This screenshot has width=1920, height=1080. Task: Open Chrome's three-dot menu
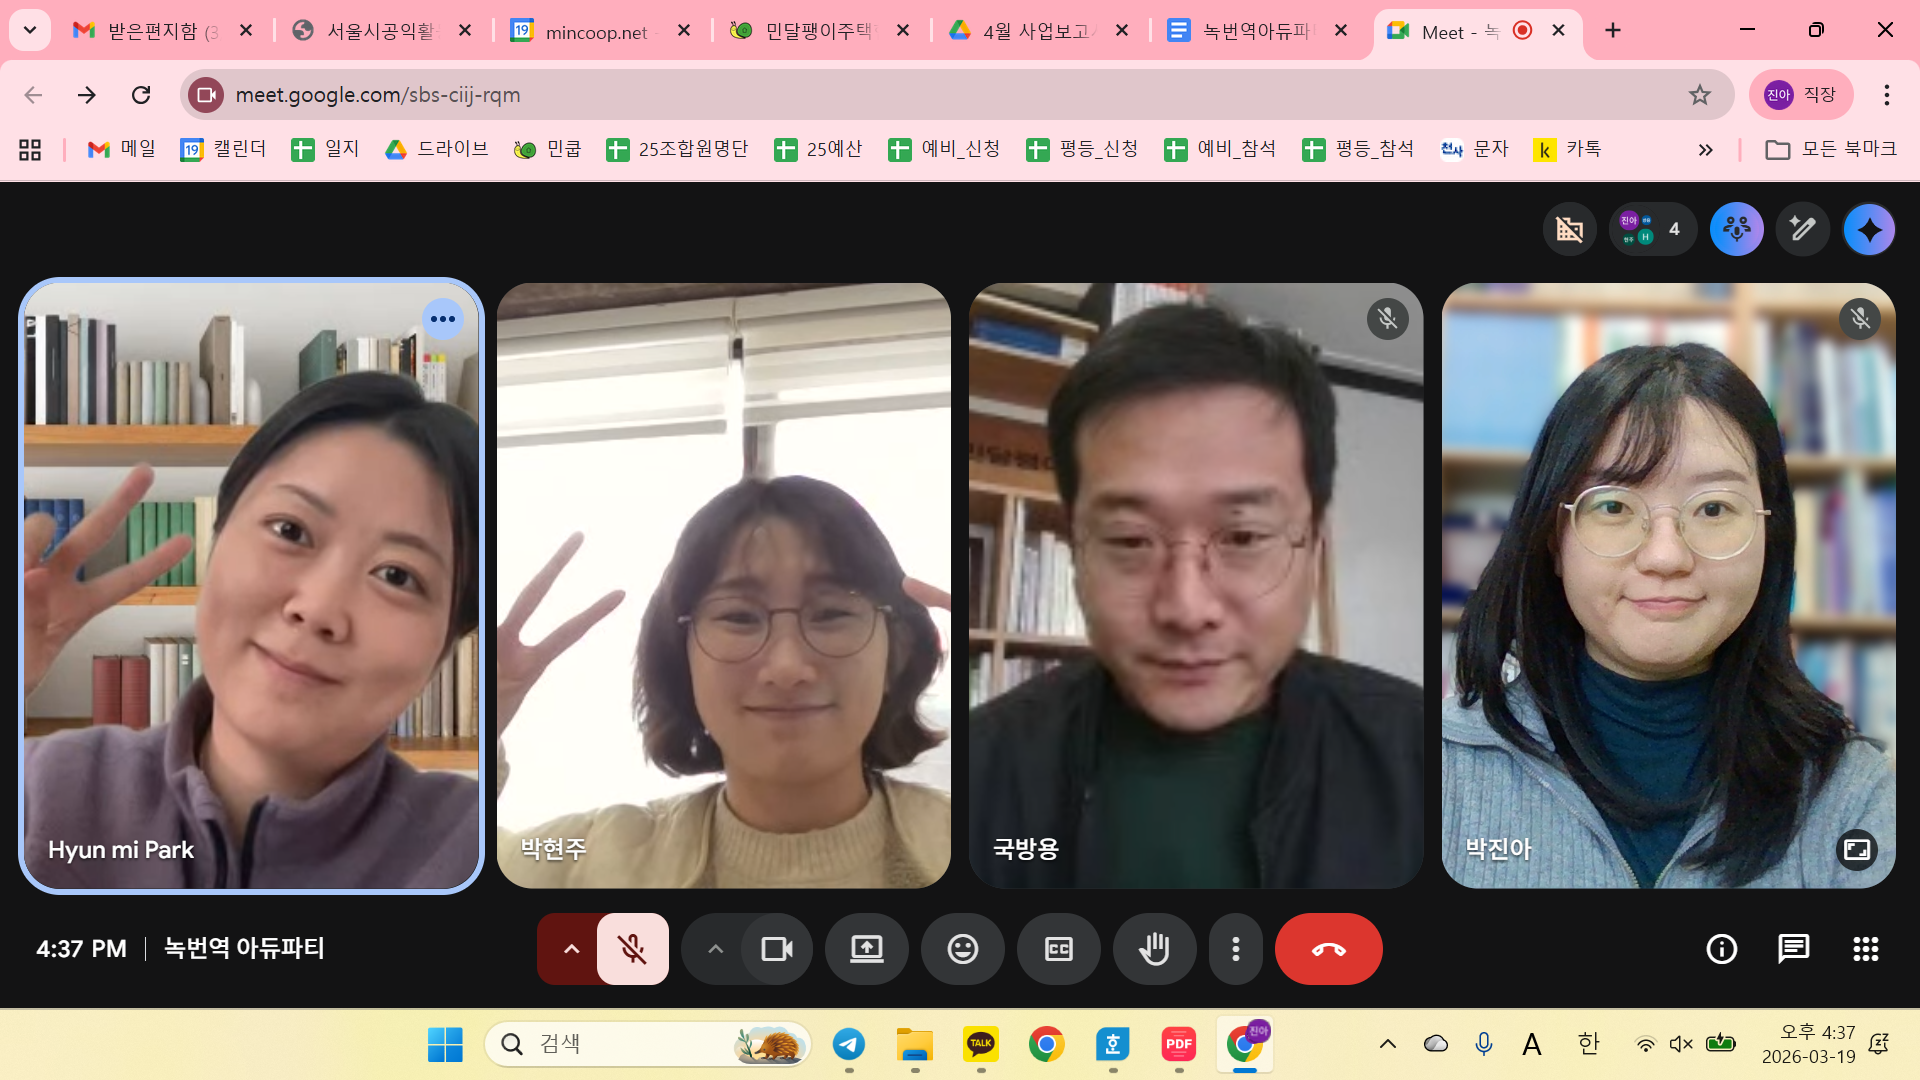pos(1887,95)
